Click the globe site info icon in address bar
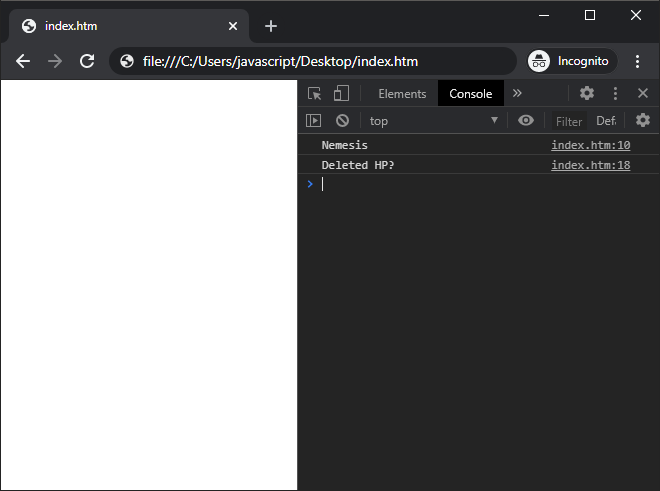660x491 pixels. (127, 61)
